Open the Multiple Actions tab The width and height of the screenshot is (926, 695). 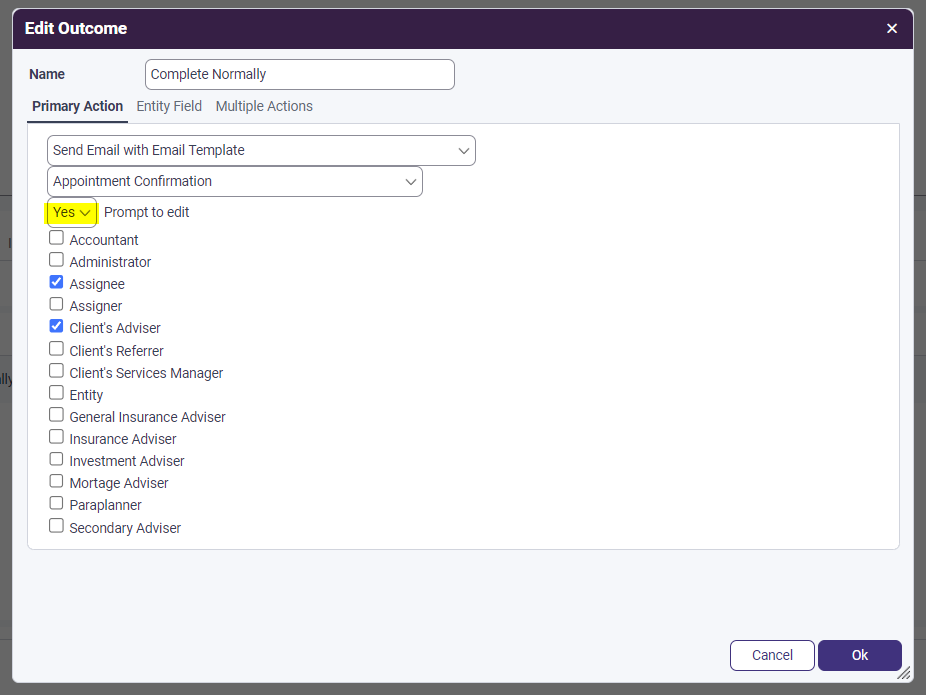pyautogui.click(x=264, y=106)
